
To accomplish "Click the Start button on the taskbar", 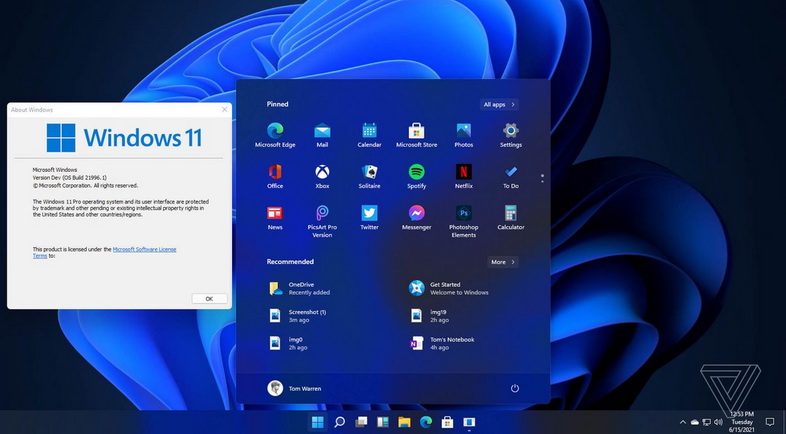I will [x=318, y=422].
